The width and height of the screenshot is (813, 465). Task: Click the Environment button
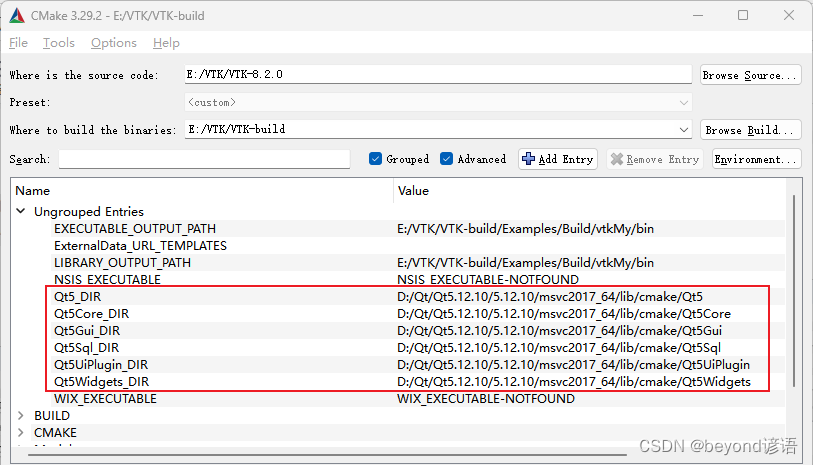(x=756, y=159)
